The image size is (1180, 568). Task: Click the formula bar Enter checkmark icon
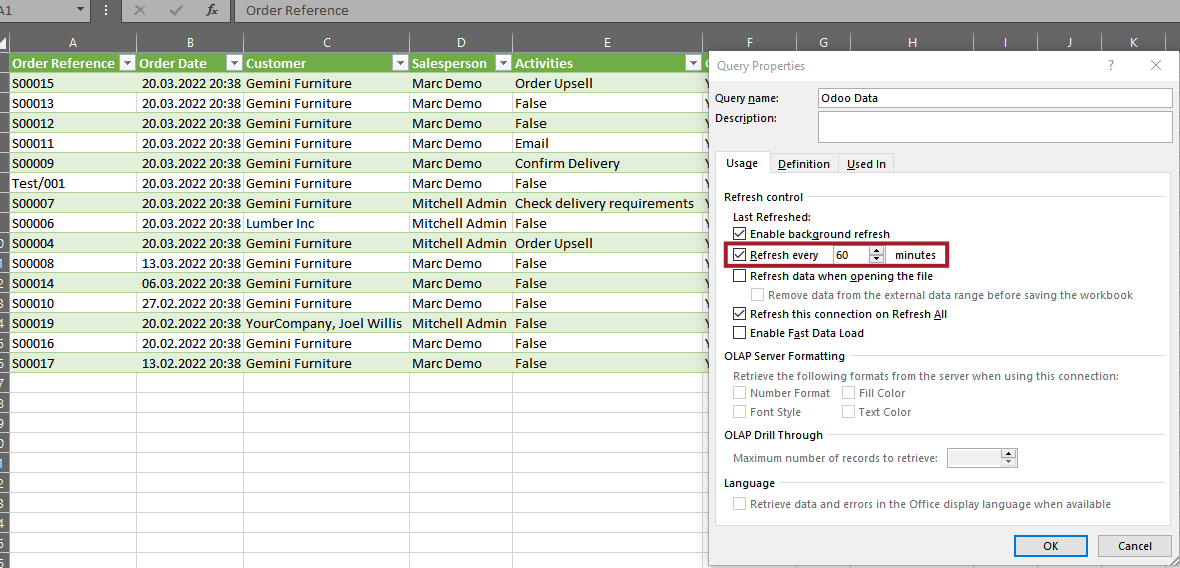click(x=176, y=10)
